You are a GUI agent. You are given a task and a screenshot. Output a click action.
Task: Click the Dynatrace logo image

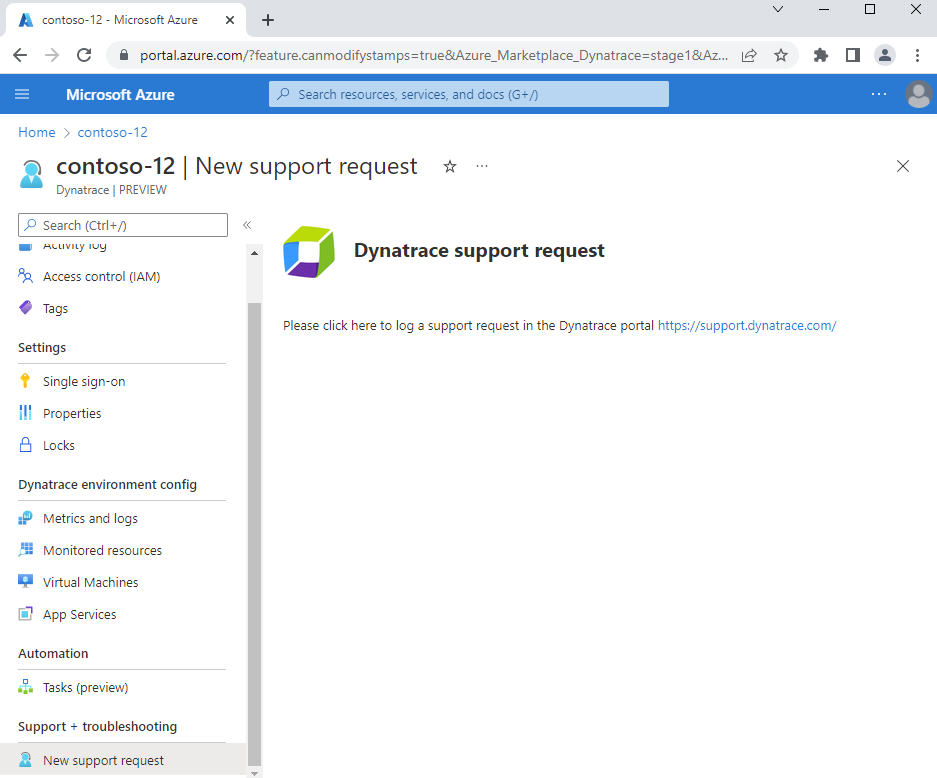click(308, 252)
